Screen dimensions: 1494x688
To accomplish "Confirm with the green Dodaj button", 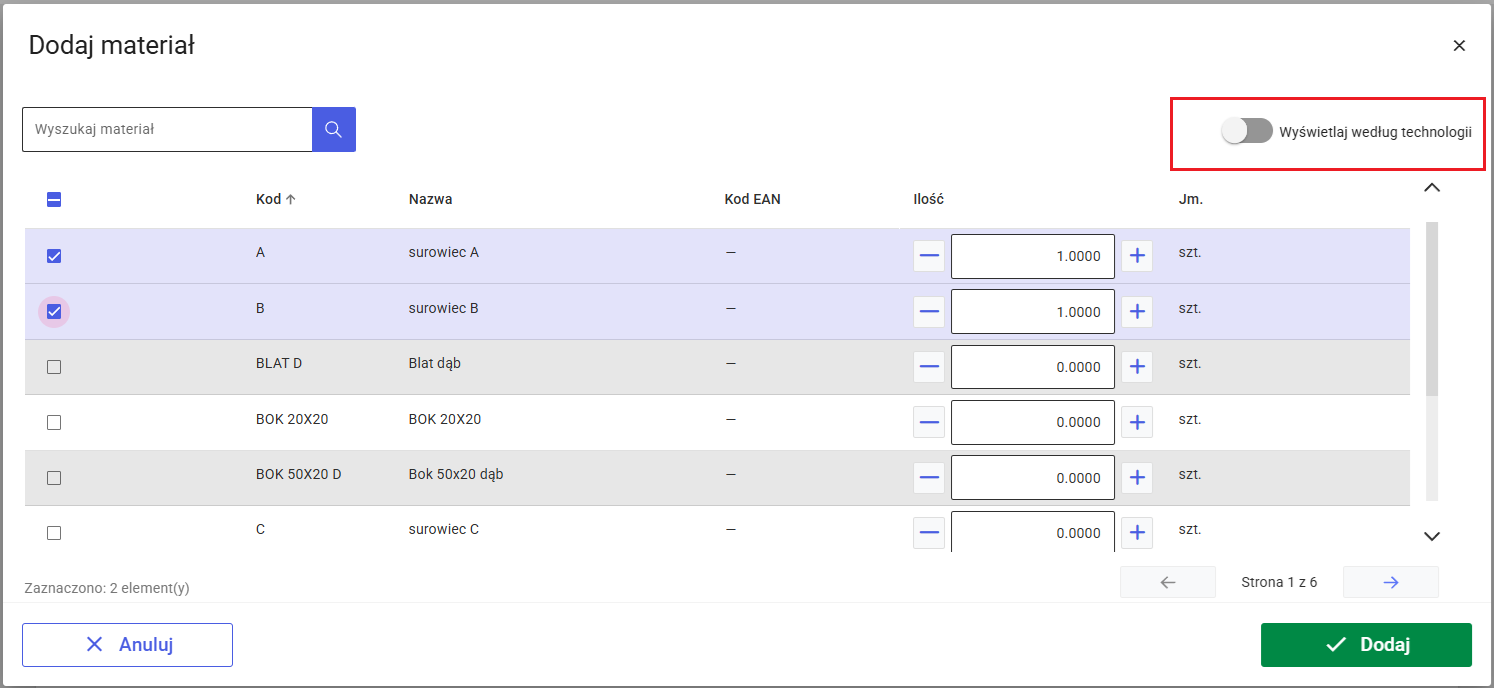I will [1366, 645].
